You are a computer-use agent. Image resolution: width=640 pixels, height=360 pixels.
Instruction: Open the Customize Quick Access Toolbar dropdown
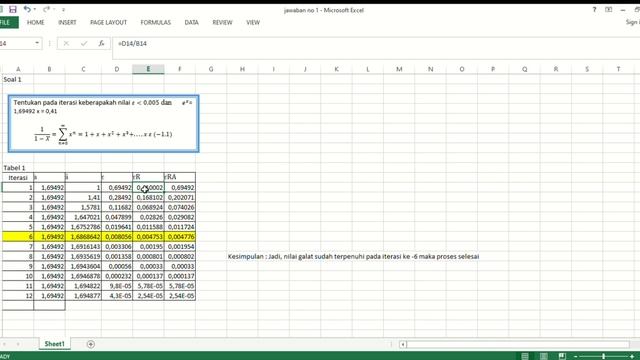[x=63, y=9]
